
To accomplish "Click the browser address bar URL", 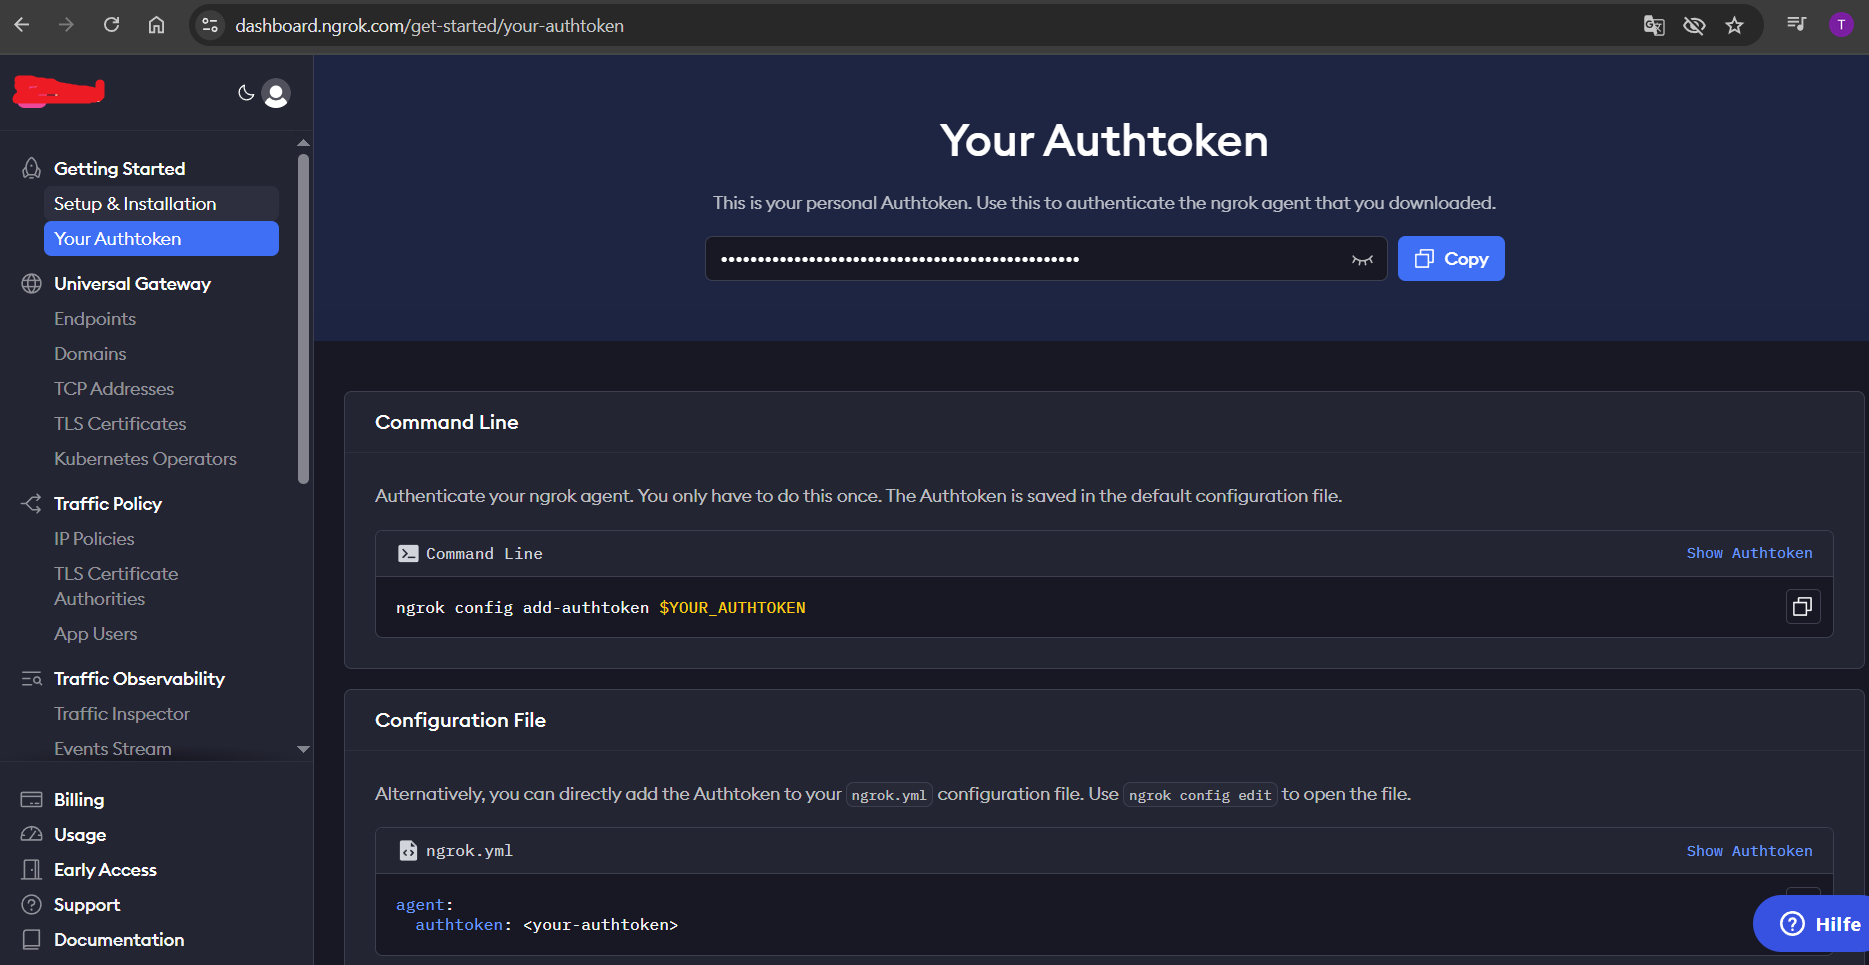I will (429, 25).
